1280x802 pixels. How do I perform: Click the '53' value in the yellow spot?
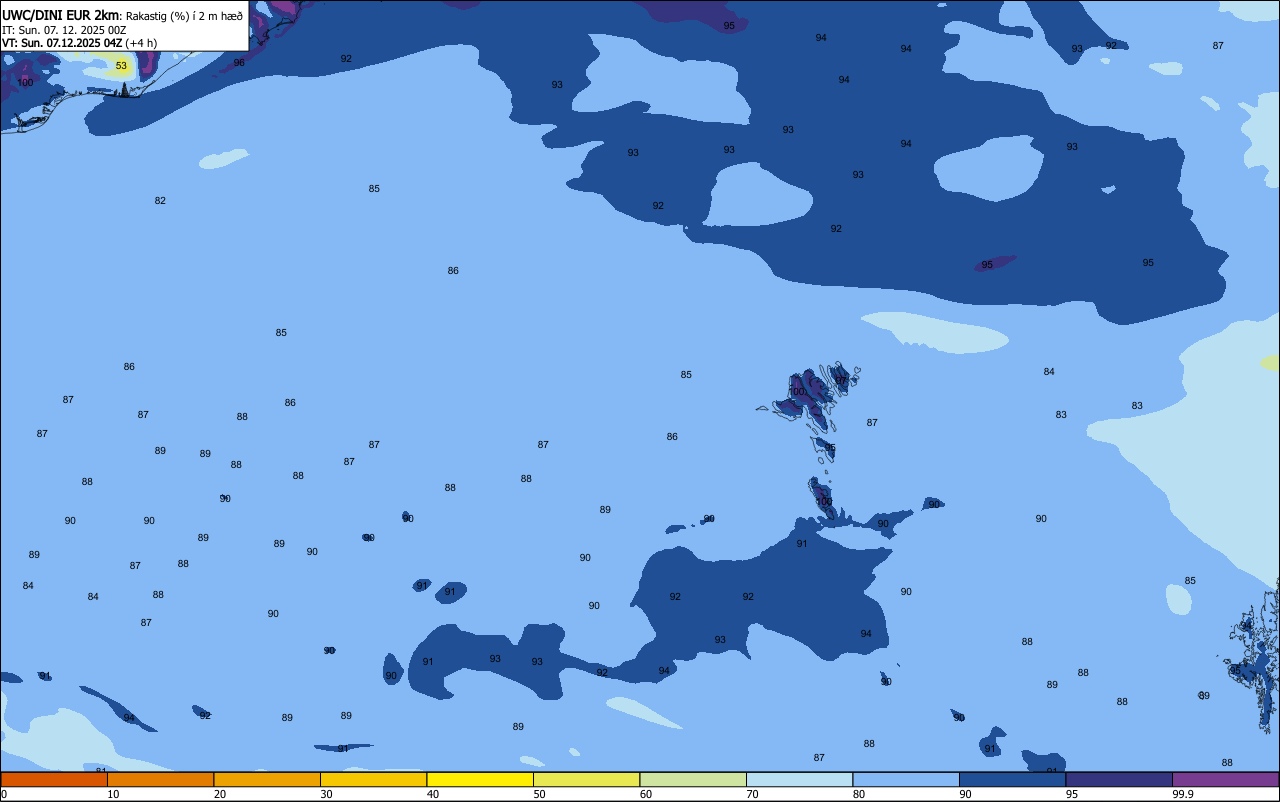pos(121,66)
